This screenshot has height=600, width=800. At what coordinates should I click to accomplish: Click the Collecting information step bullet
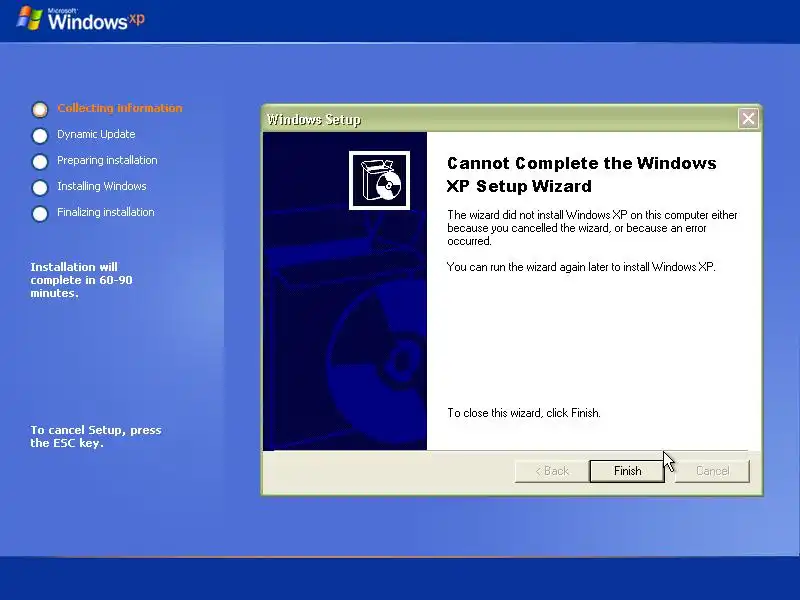(x=40, y=109)
